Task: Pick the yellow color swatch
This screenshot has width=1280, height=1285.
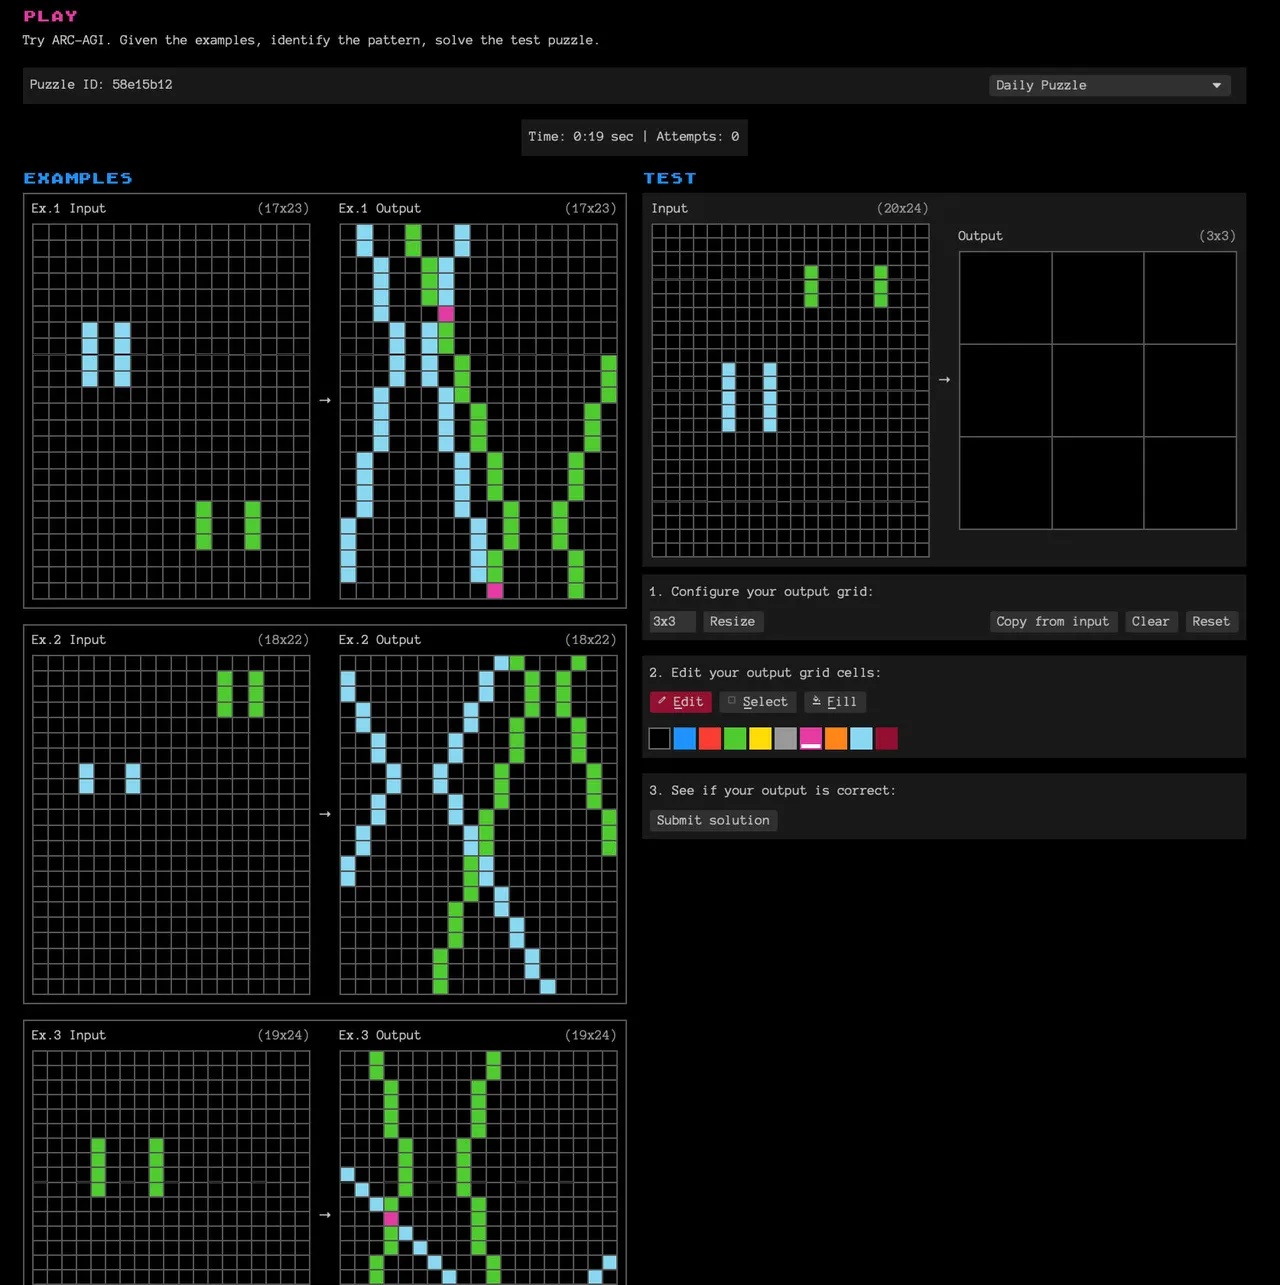Action: click(760, 738)
